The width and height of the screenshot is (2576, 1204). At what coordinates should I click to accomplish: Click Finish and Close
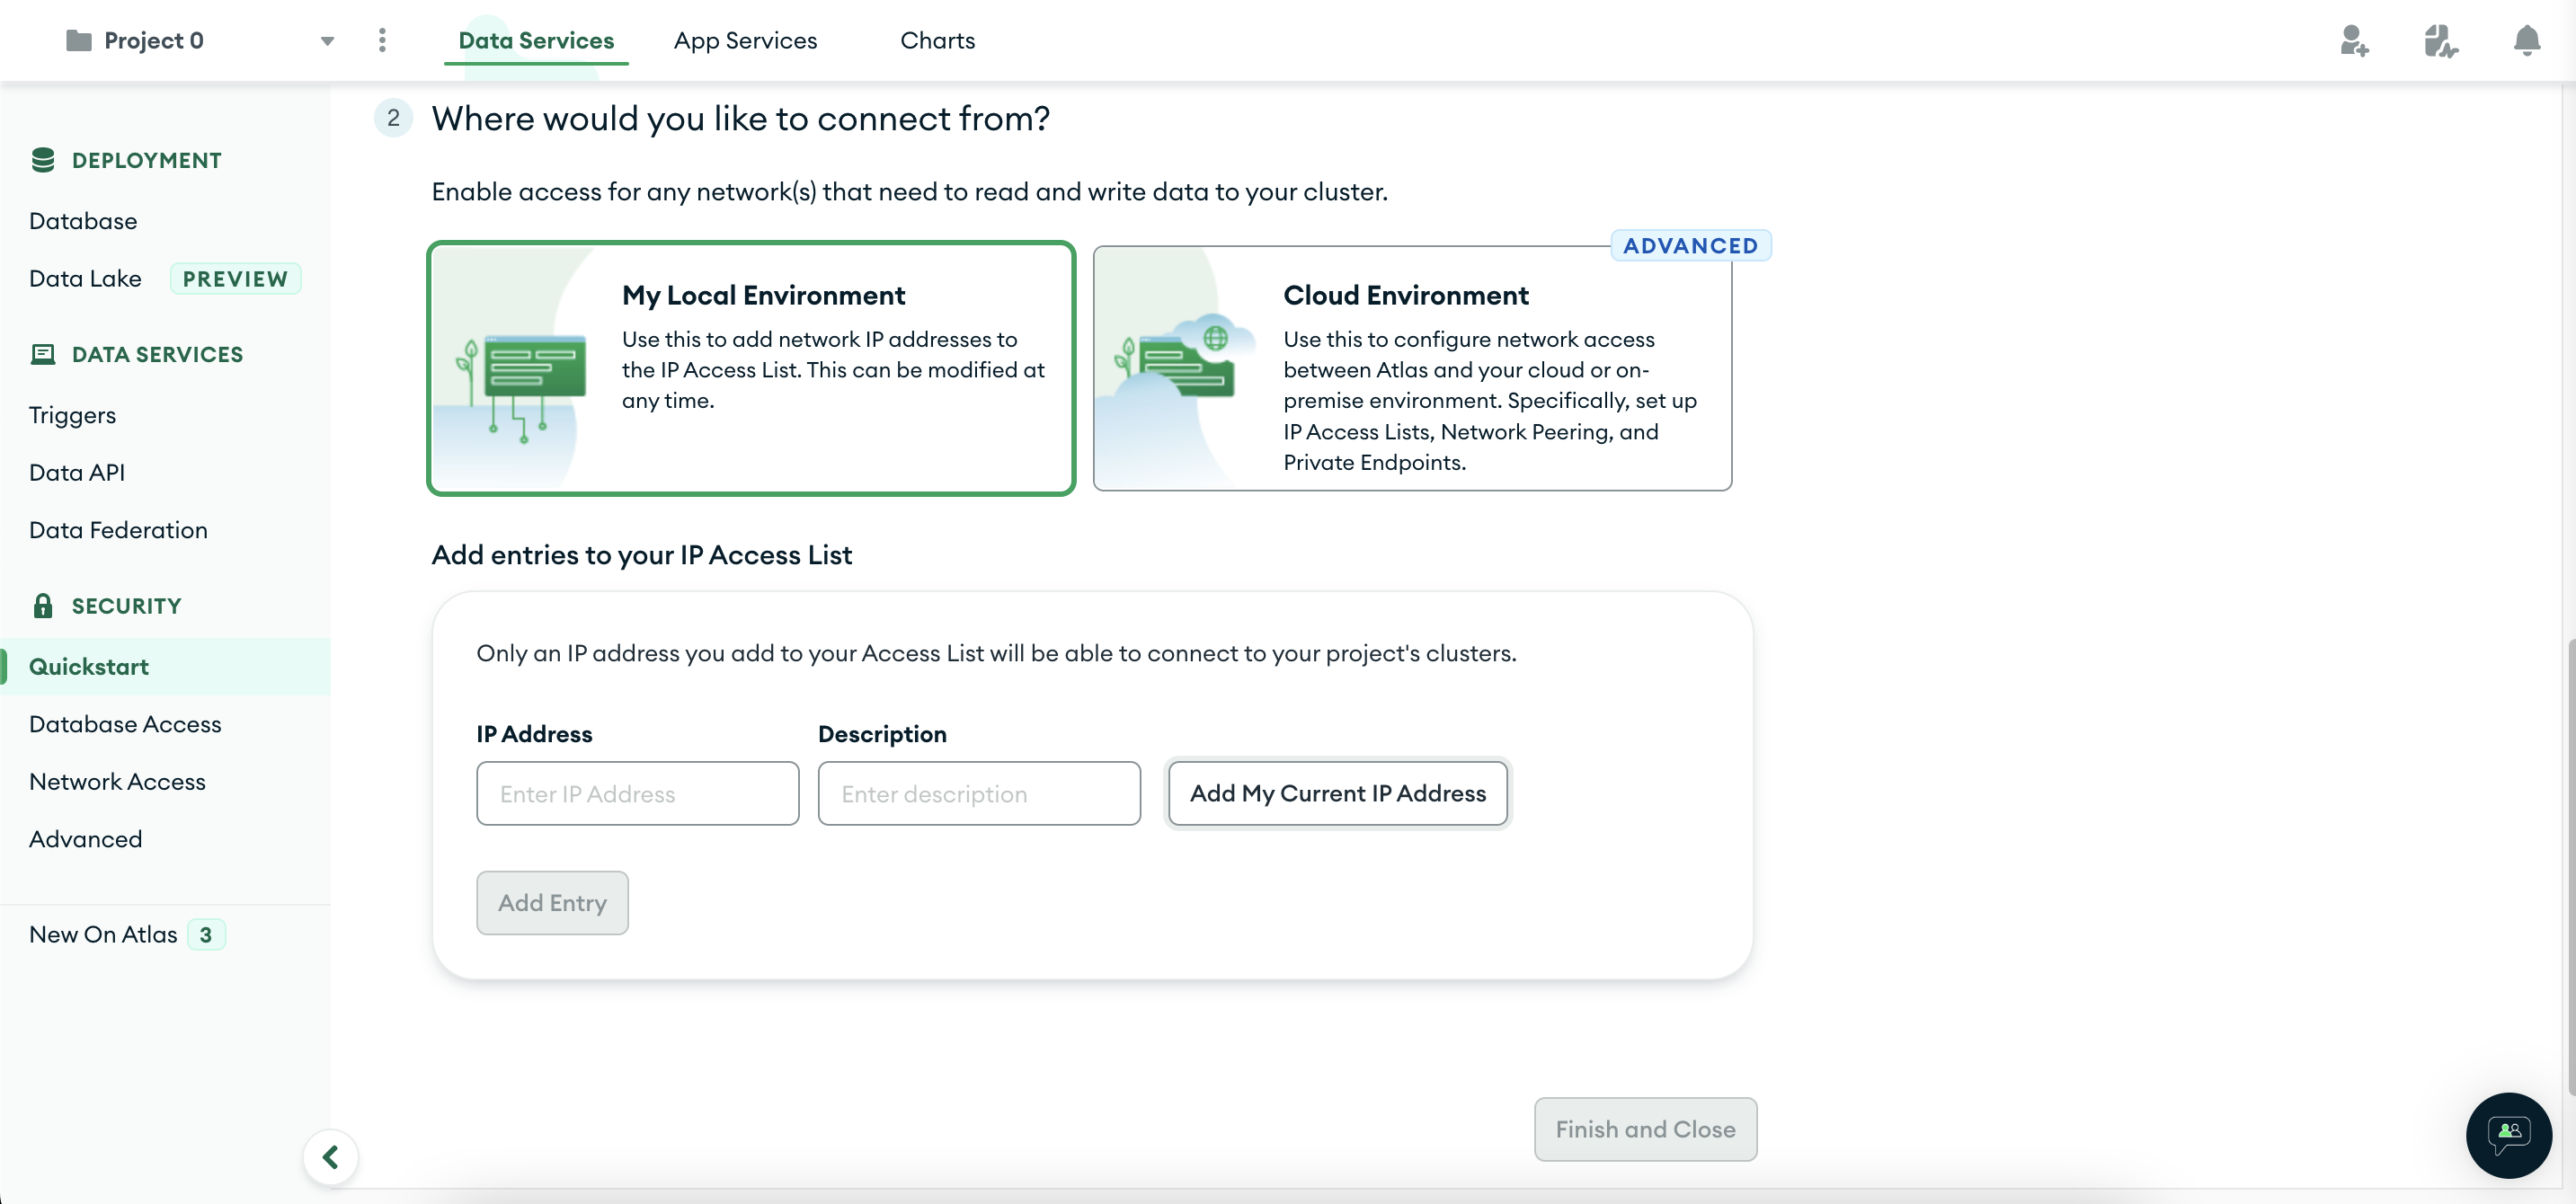(x=1645, y=1129)
